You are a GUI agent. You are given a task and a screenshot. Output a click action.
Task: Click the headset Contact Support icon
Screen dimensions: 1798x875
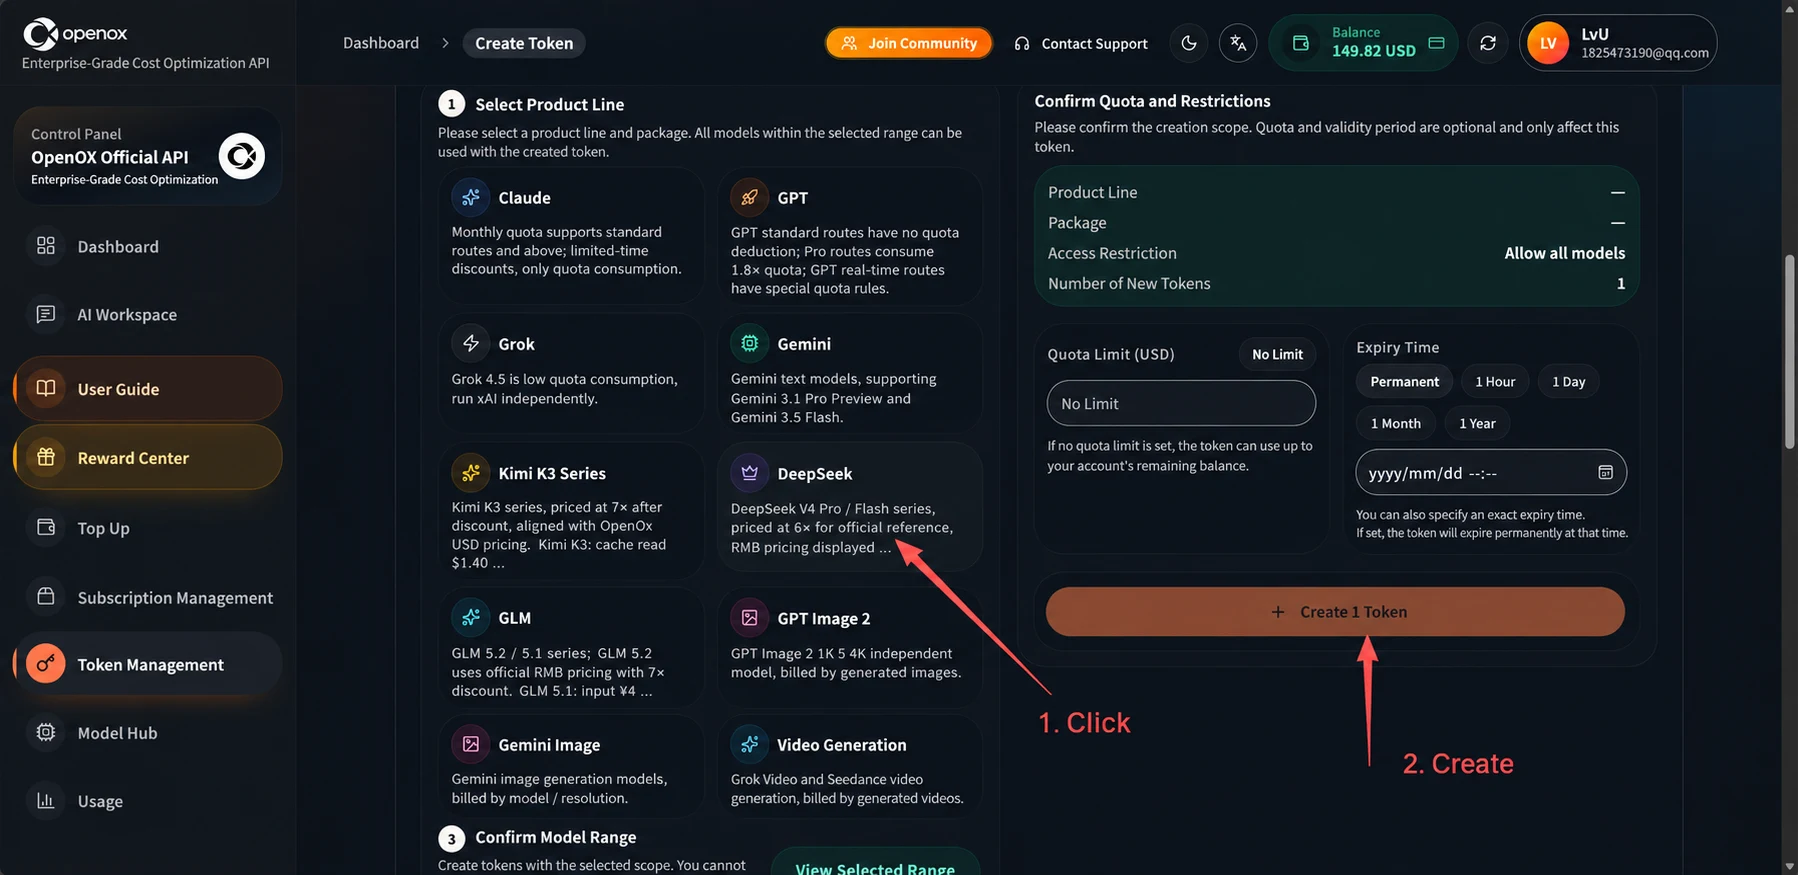point(1021,44)
